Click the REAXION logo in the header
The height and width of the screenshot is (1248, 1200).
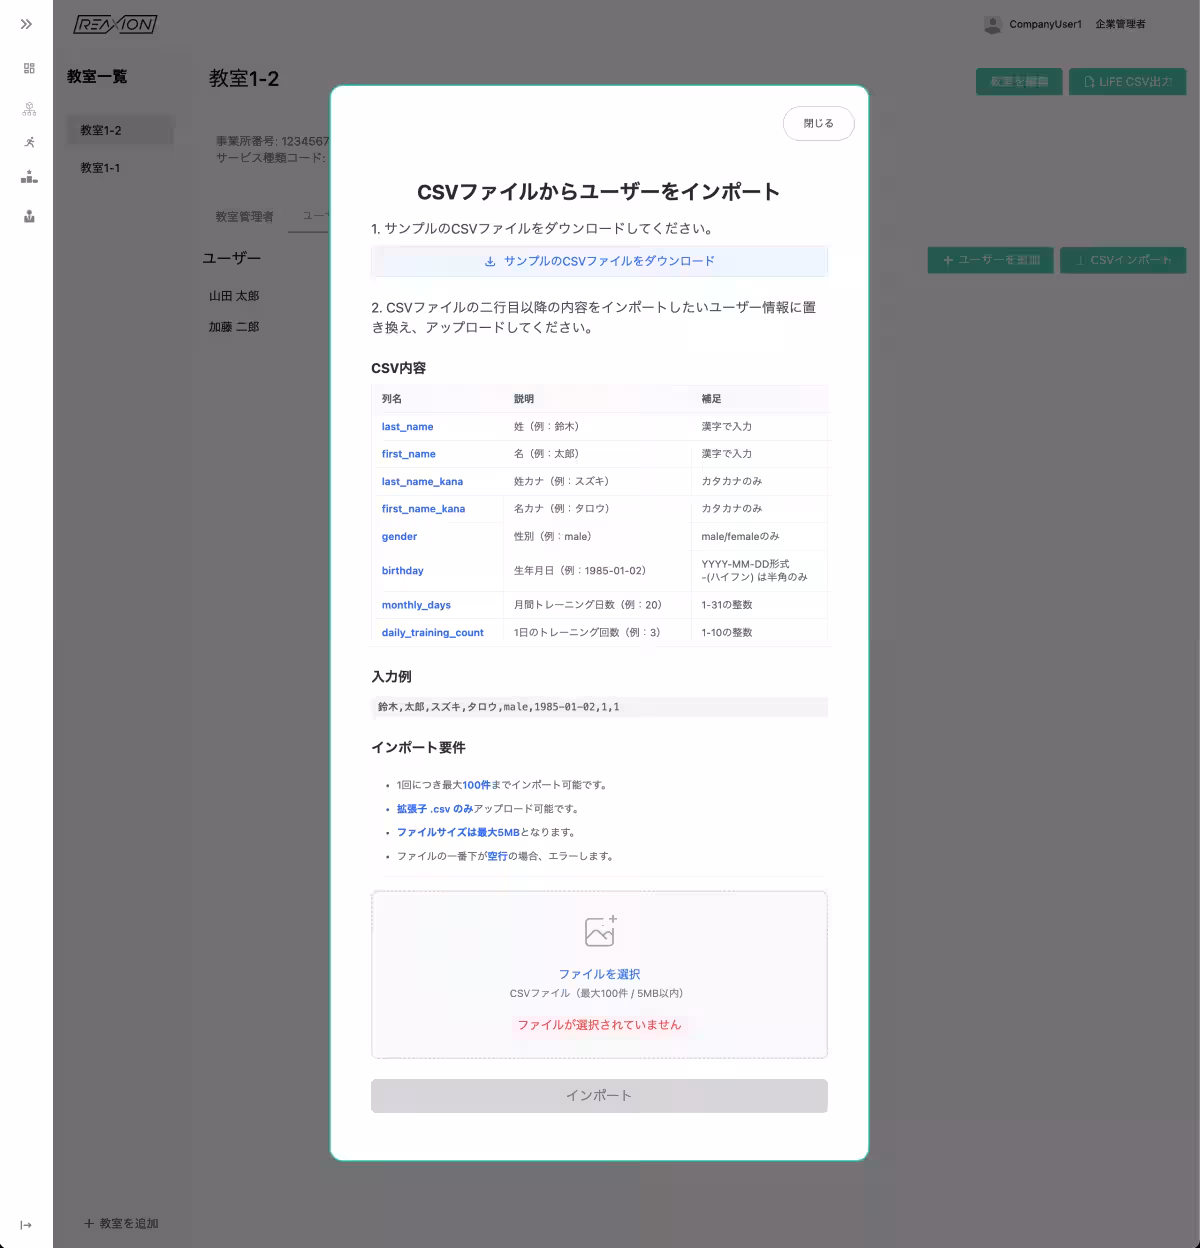[115, 25]
